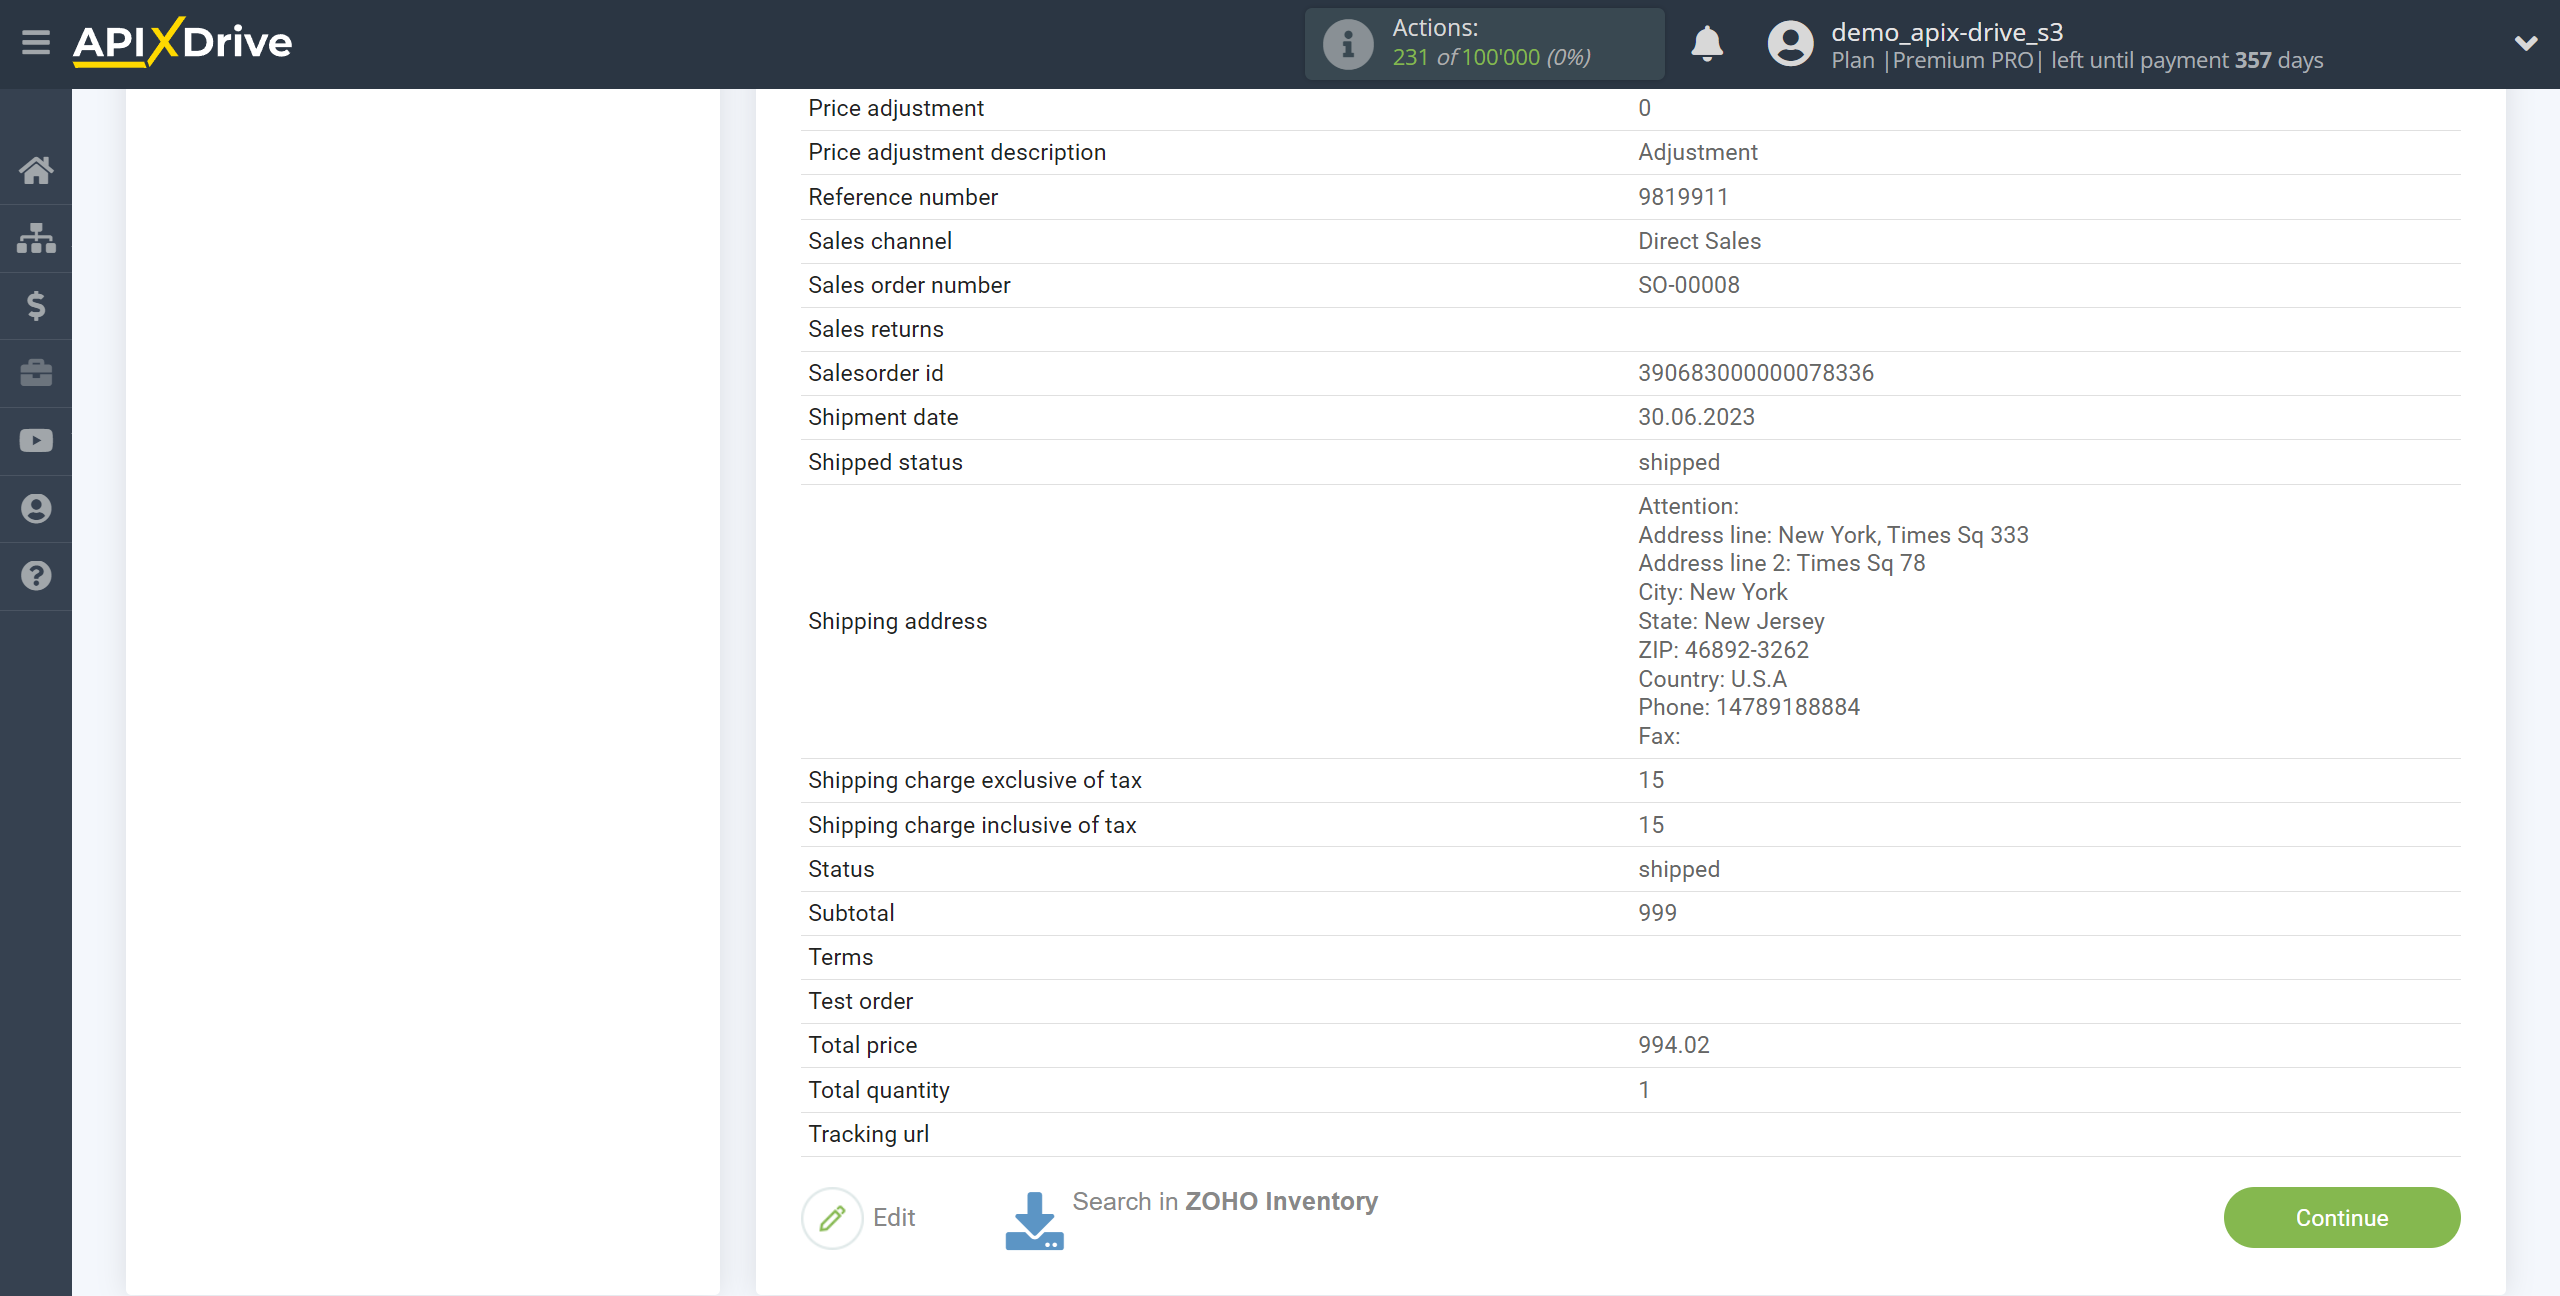2560x1296 pixels.
Task: Open video tutorials icon in sidebar
Action: tap(36, 441)
